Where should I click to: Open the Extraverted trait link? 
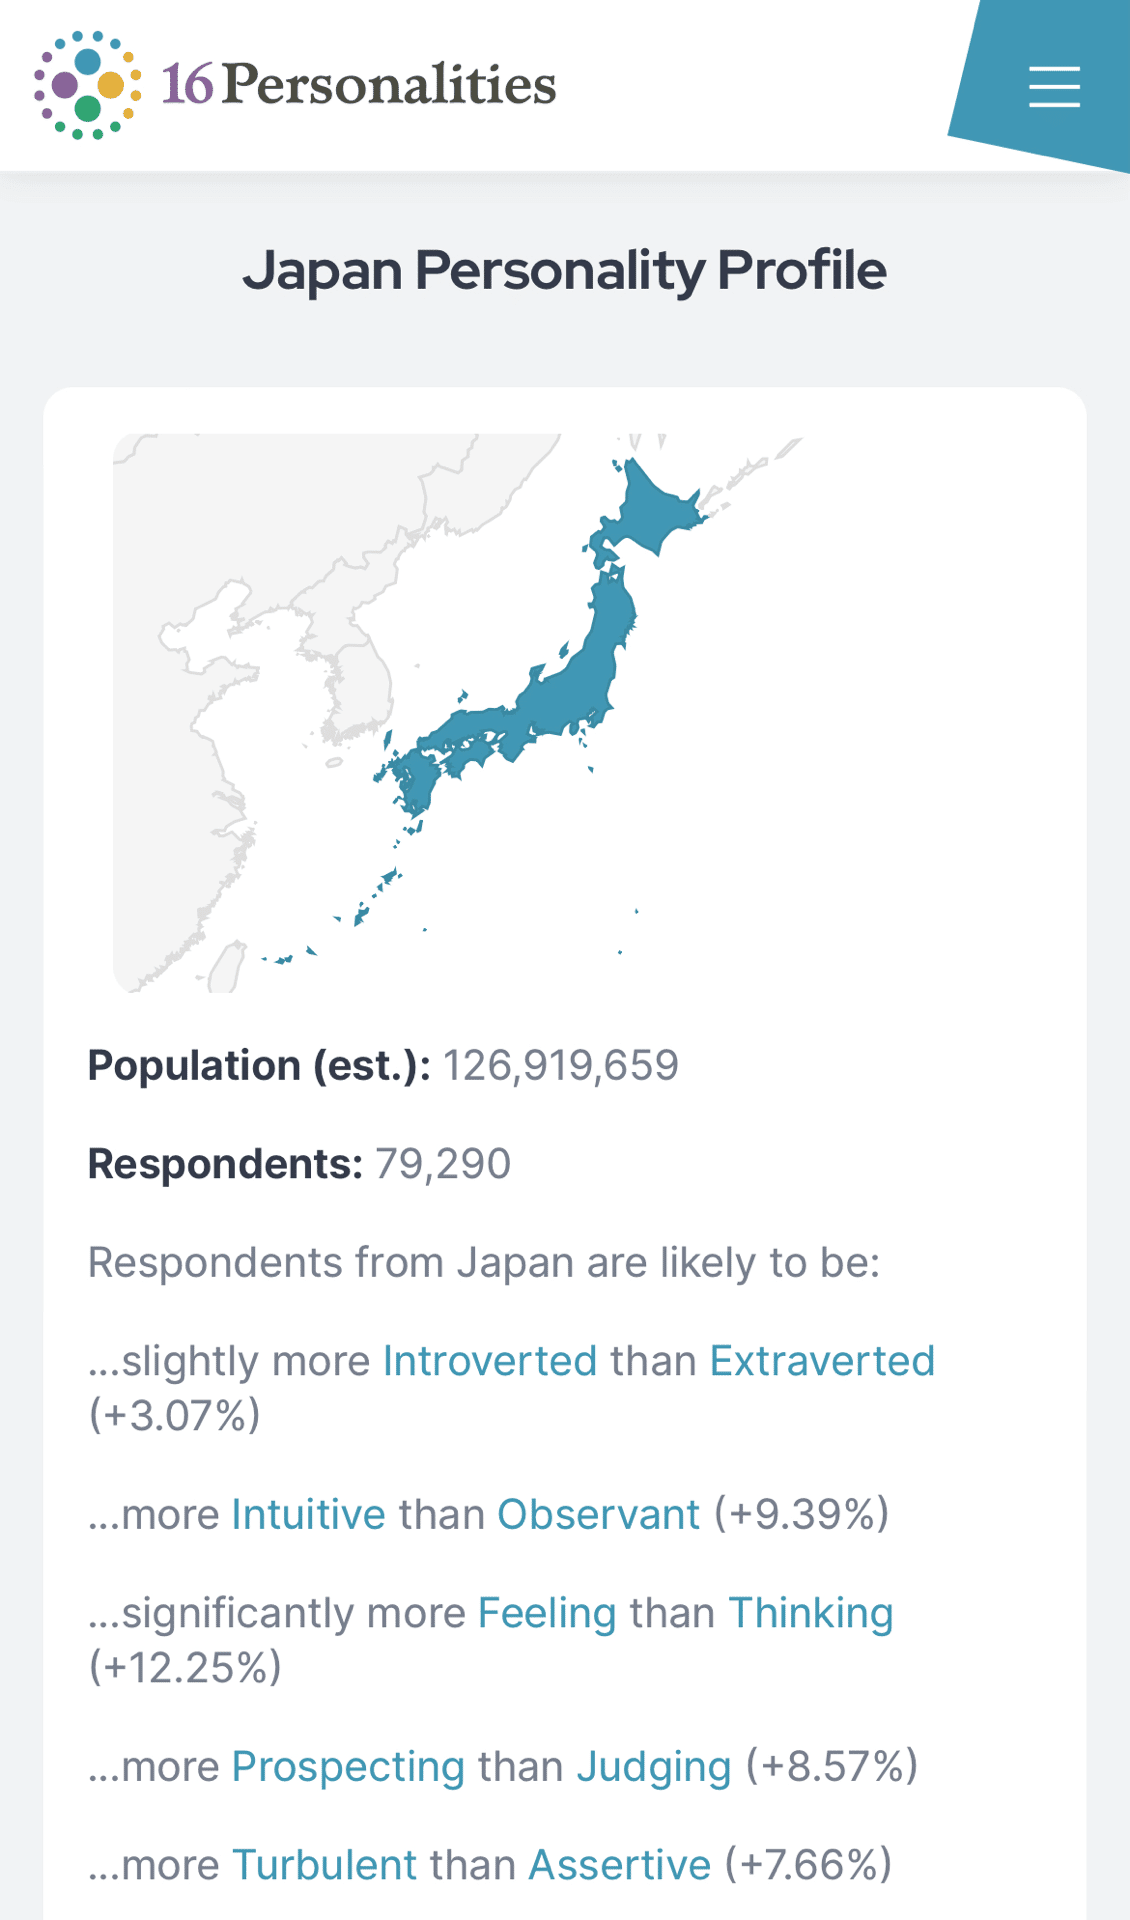click(x=822, y=1361)
